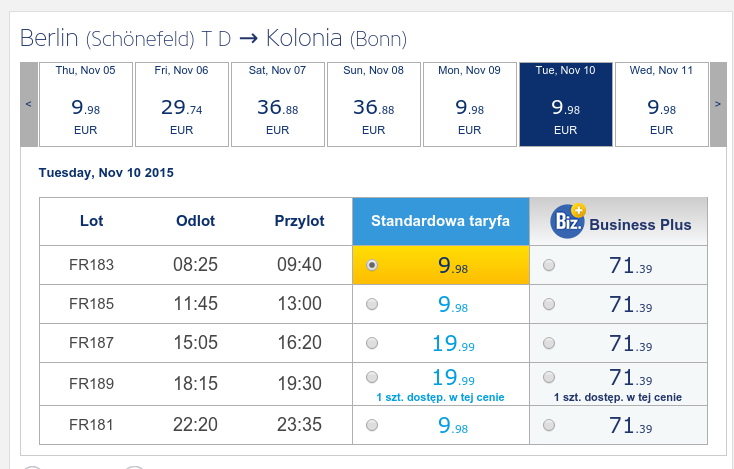Click the Standardowa taryfa column header
Screen dimensions: 734x469
click(x=440, y=221)
